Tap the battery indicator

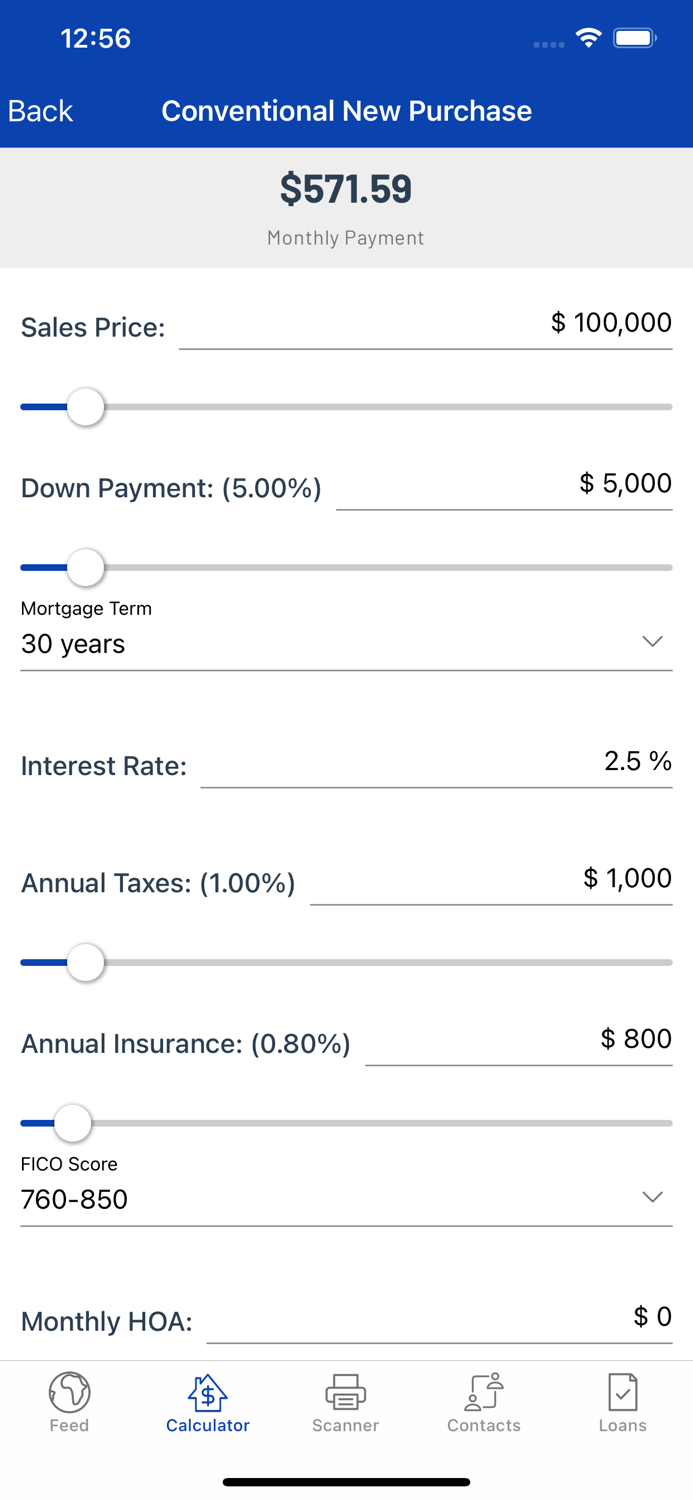(634, 37)
